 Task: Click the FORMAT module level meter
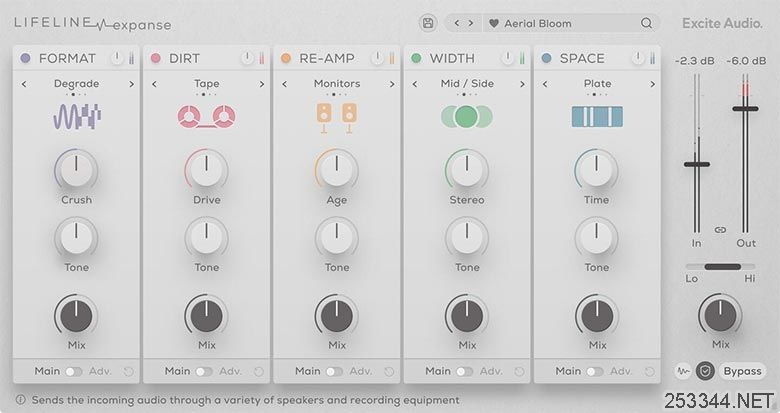click(131, 58)
